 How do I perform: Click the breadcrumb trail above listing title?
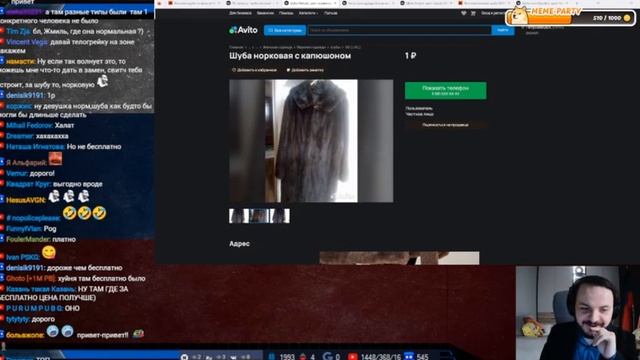(x=295, y=47)
